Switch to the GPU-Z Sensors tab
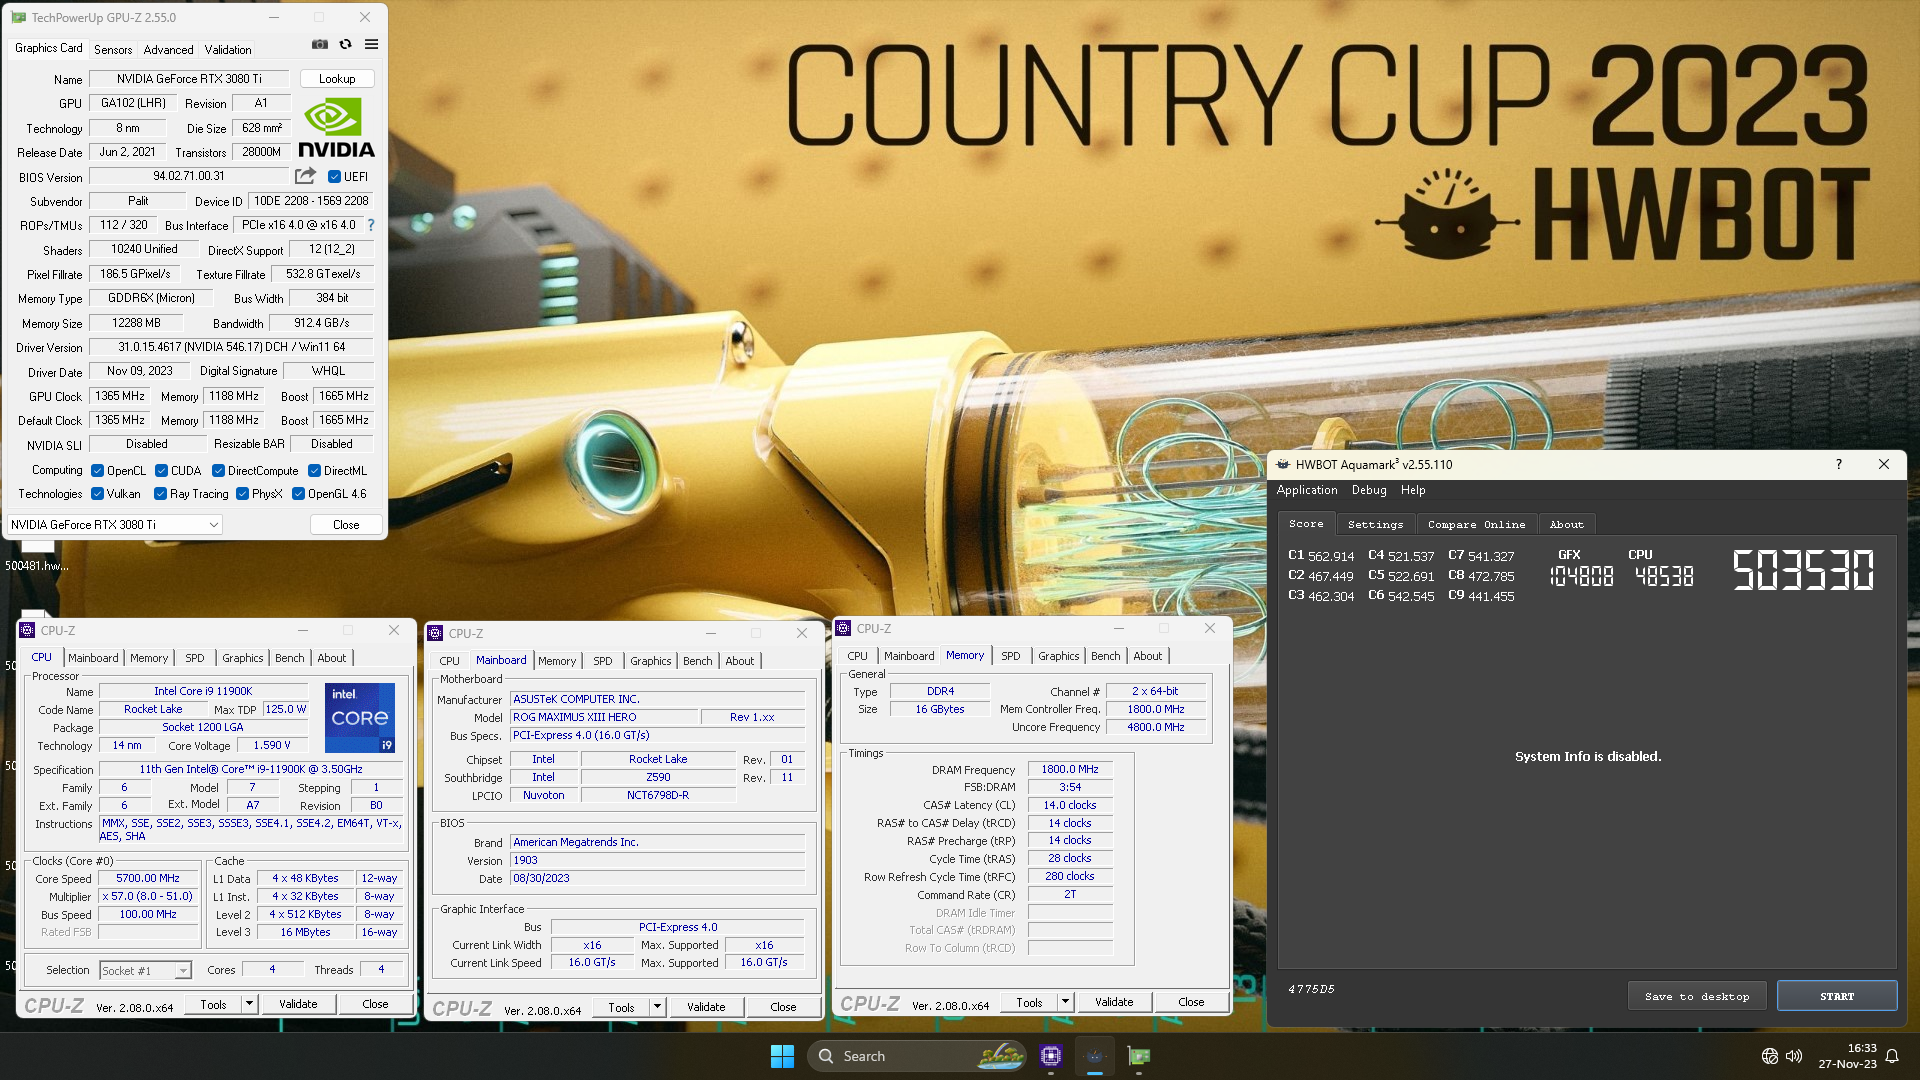 click(113, 50)
